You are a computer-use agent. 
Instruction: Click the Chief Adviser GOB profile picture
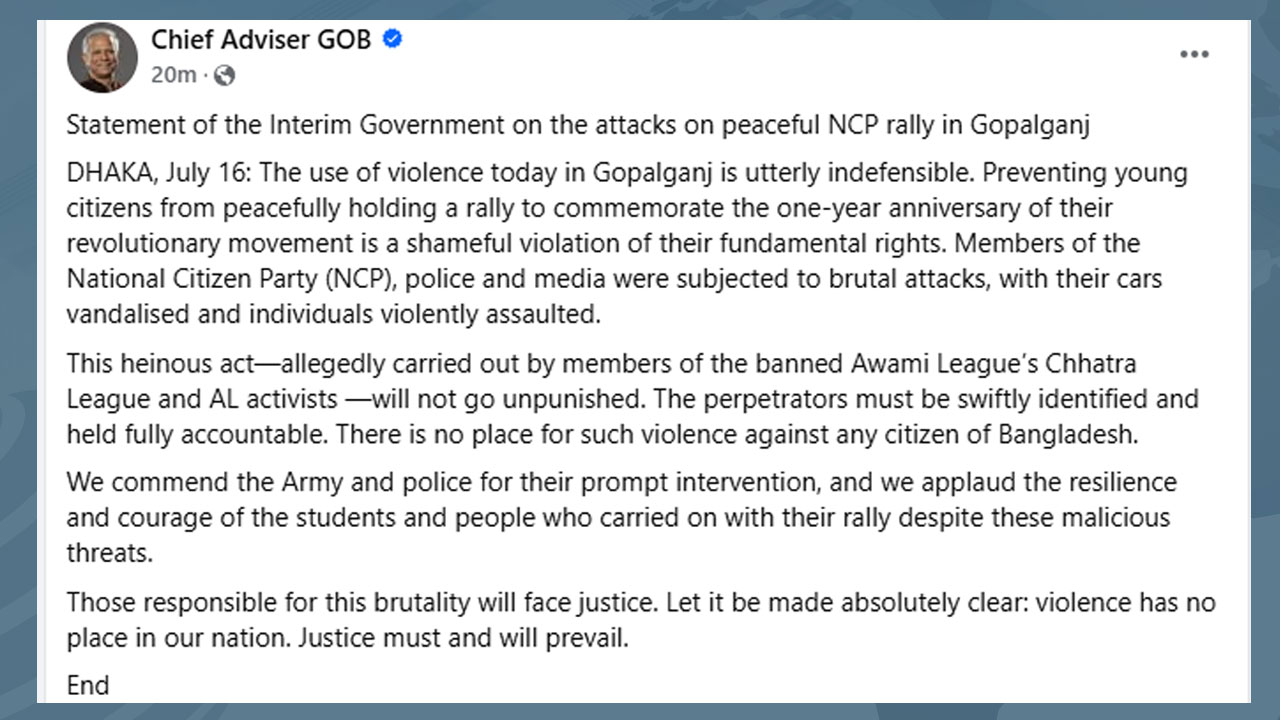(102, 58)
